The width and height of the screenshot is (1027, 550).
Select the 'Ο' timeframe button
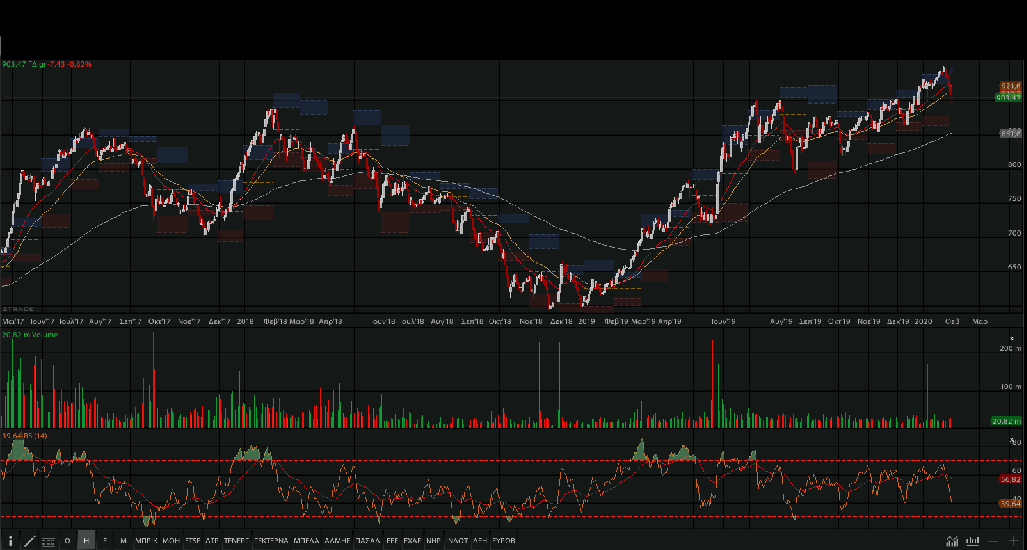[x=68, y=541]
